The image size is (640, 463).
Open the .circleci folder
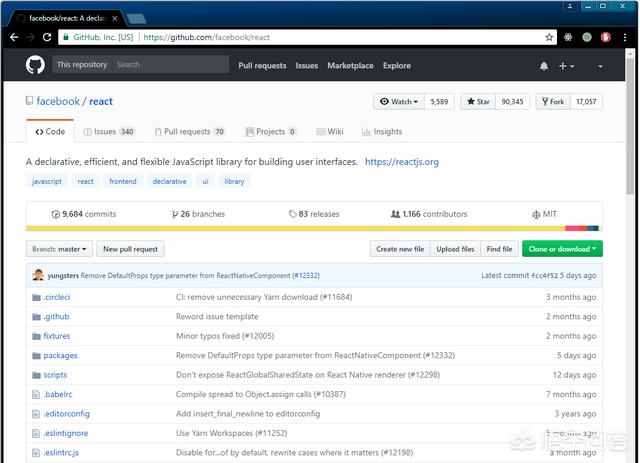(x=57, y=297)
